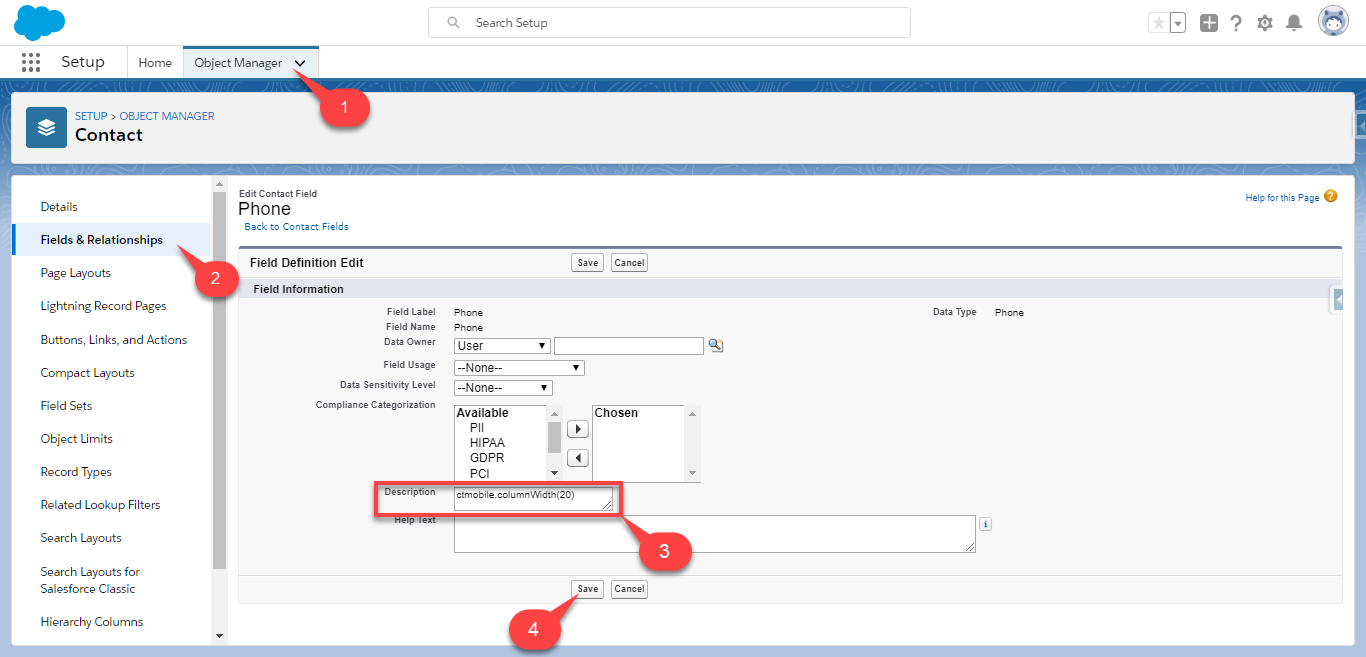Select Page Layouts in the sidebar
Viewport: 1366px width, 657px height.
pyautogui.click(x=75, y=273)
